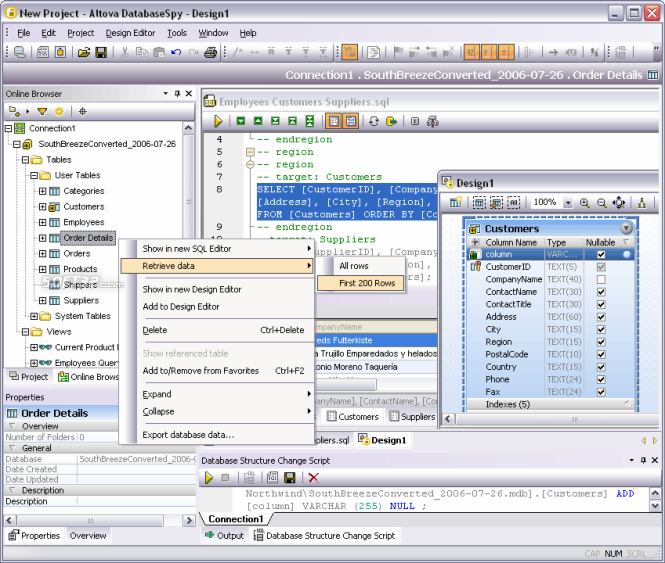The width and height of the screenshot is (665, 563).
Task: Execute the database structure change script
Action: tap(209, 478)
